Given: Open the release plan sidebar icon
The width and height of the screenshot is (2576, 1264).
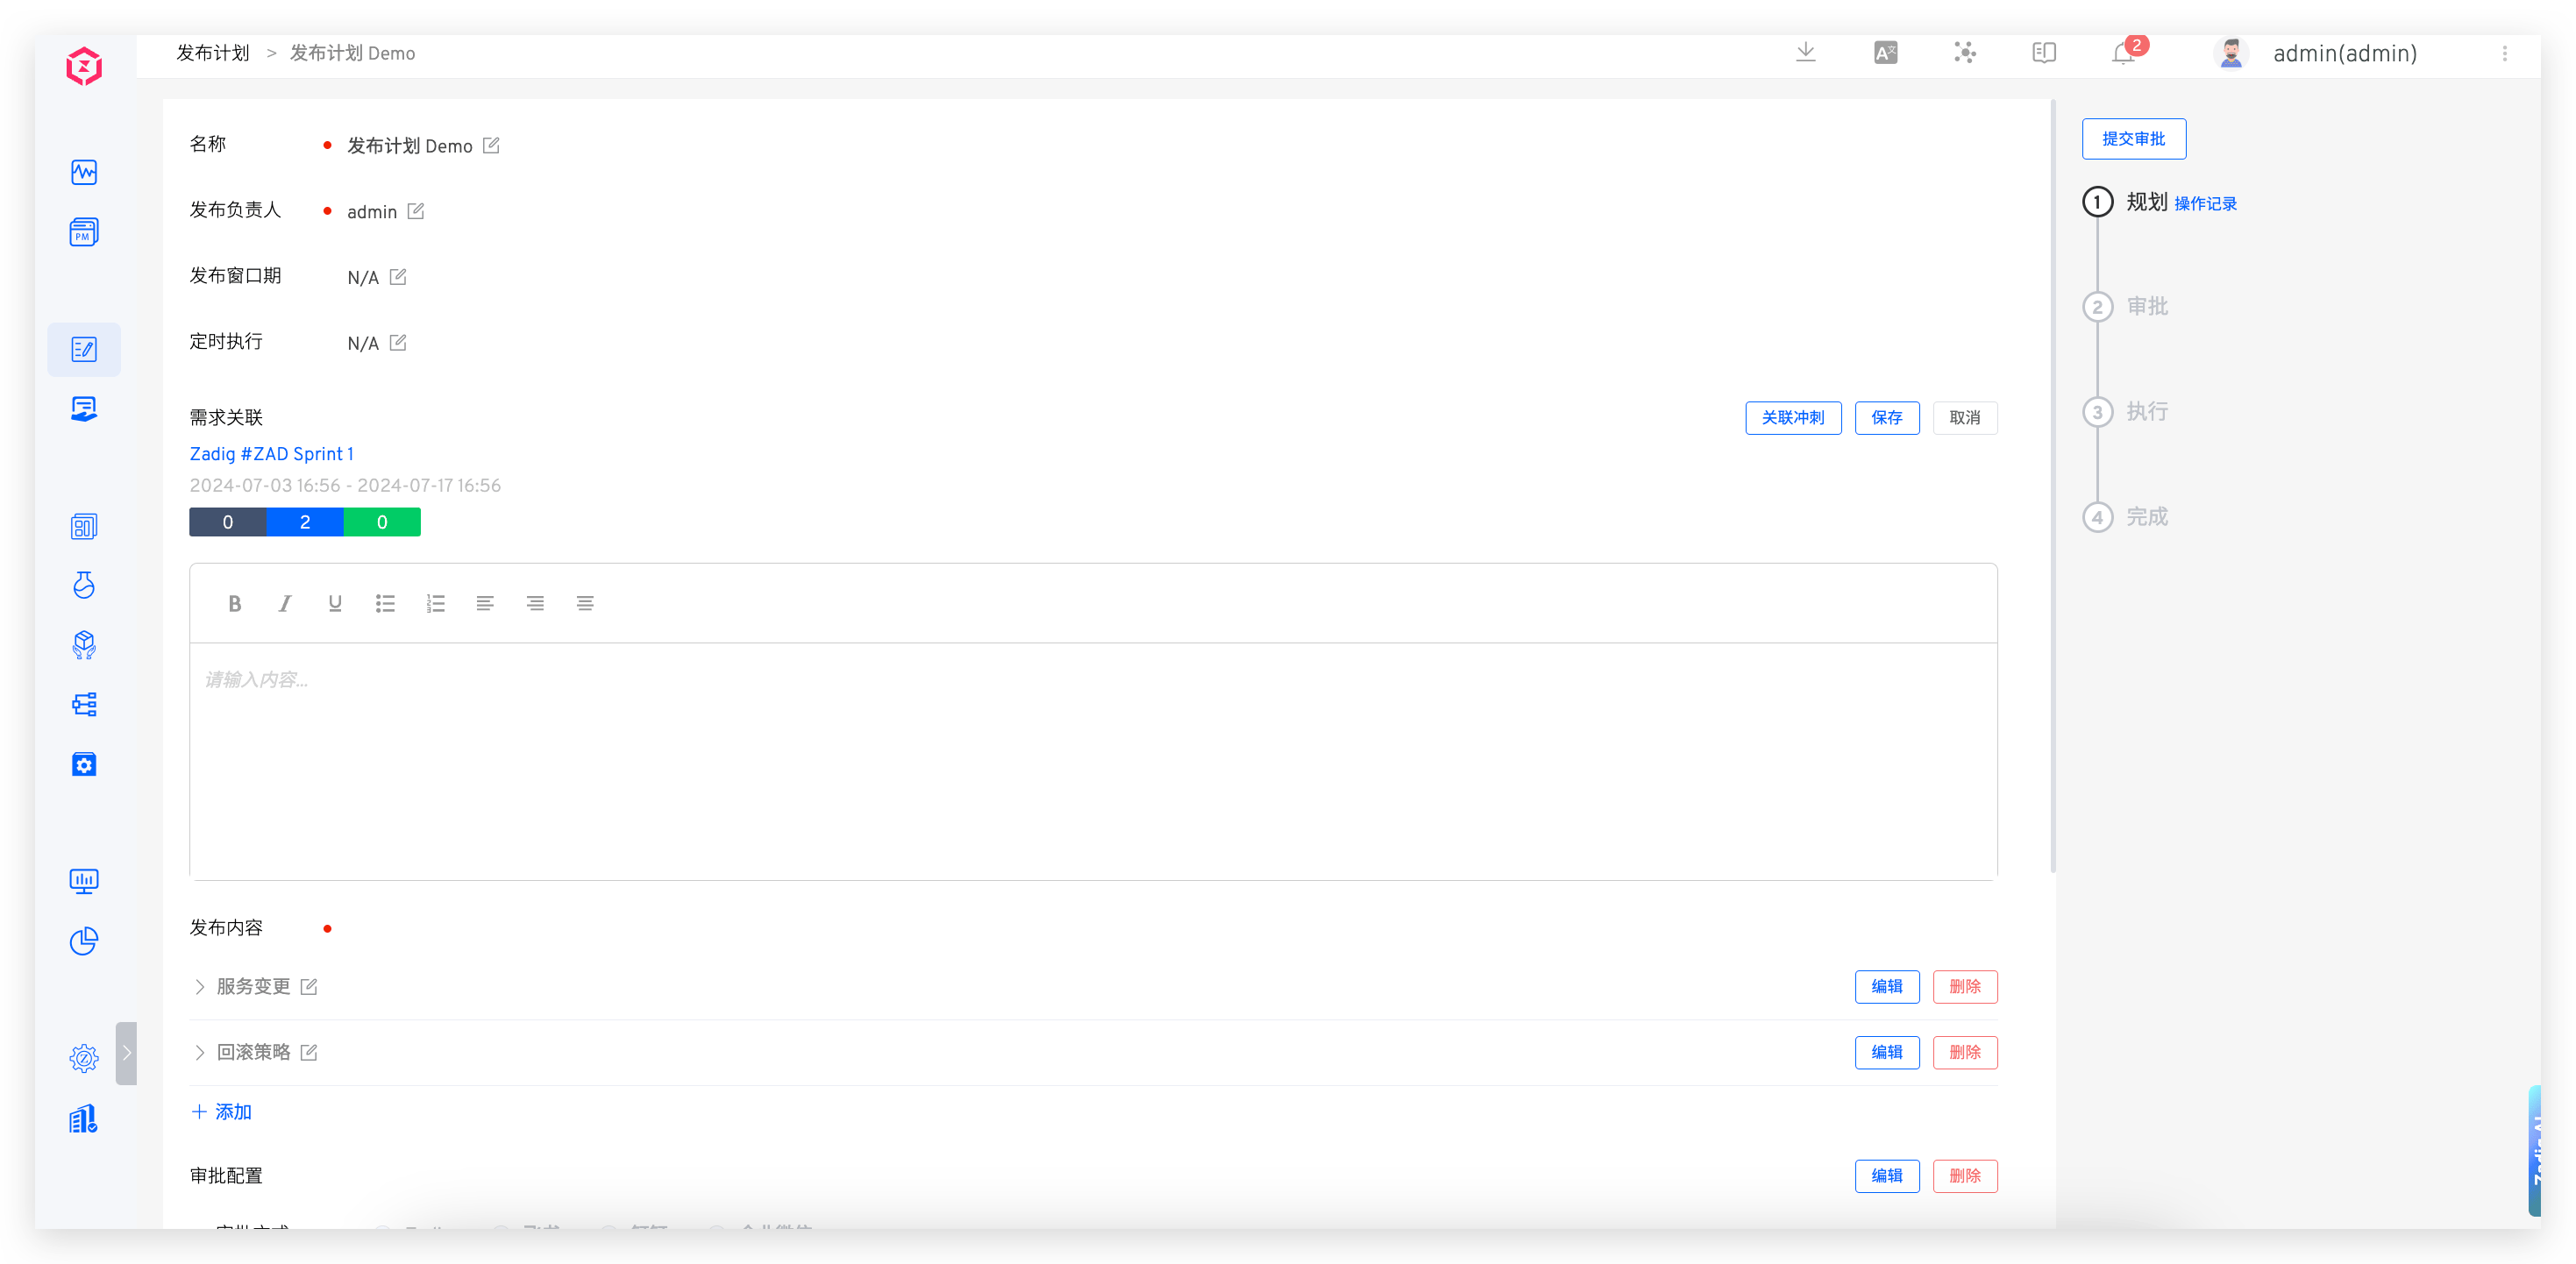Looking at the screenshot, I should pos(84,349).
